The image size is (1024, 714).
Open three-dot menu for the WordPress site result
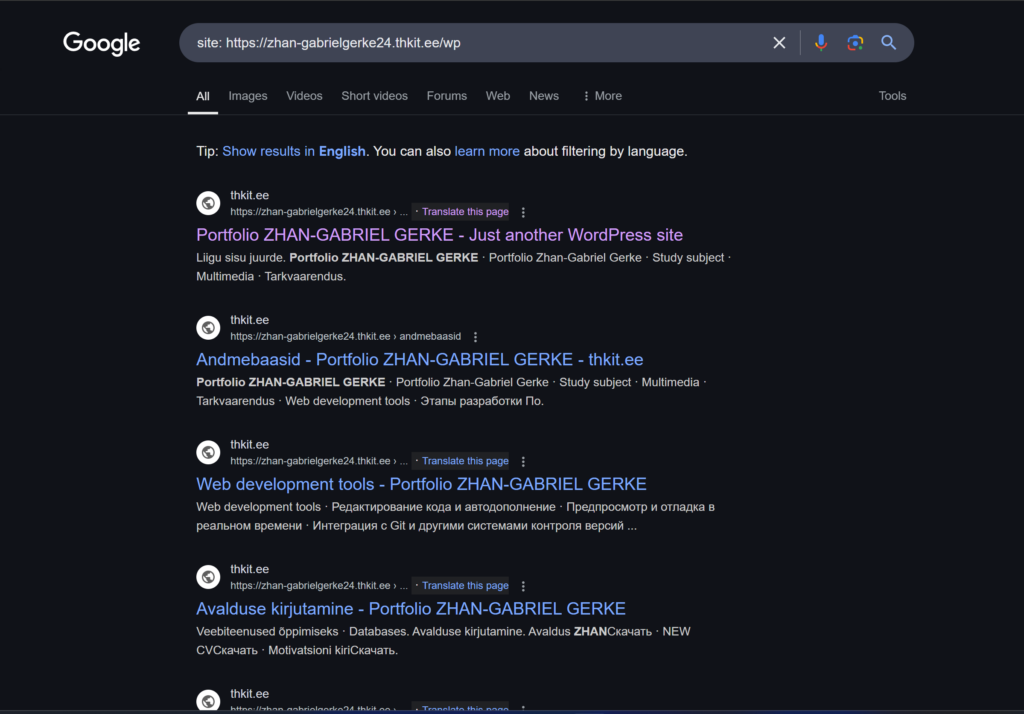(523, 212)
